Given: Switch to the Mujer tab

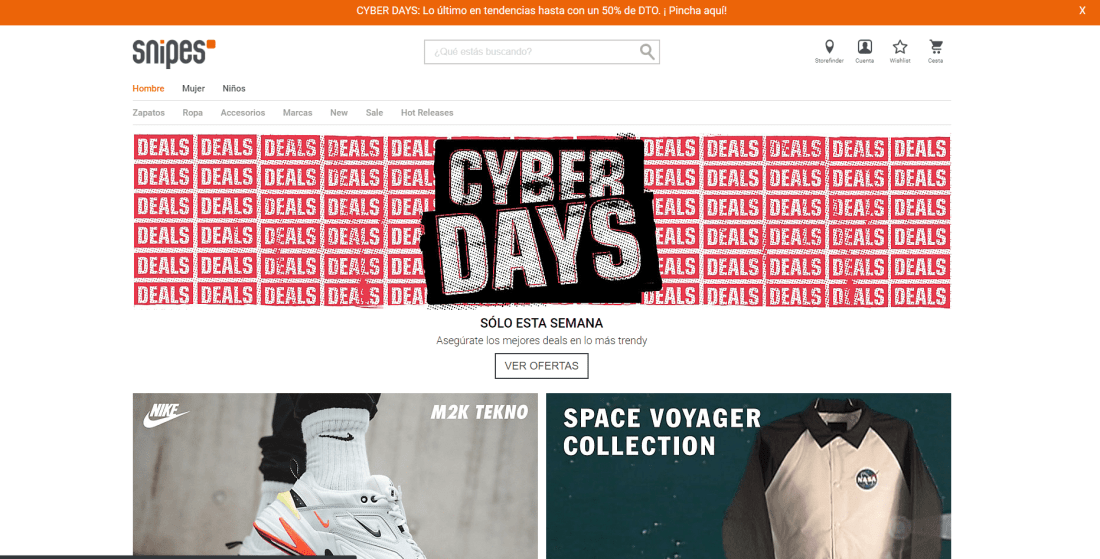Looking at the screenshot, I should tap(193, 88).
